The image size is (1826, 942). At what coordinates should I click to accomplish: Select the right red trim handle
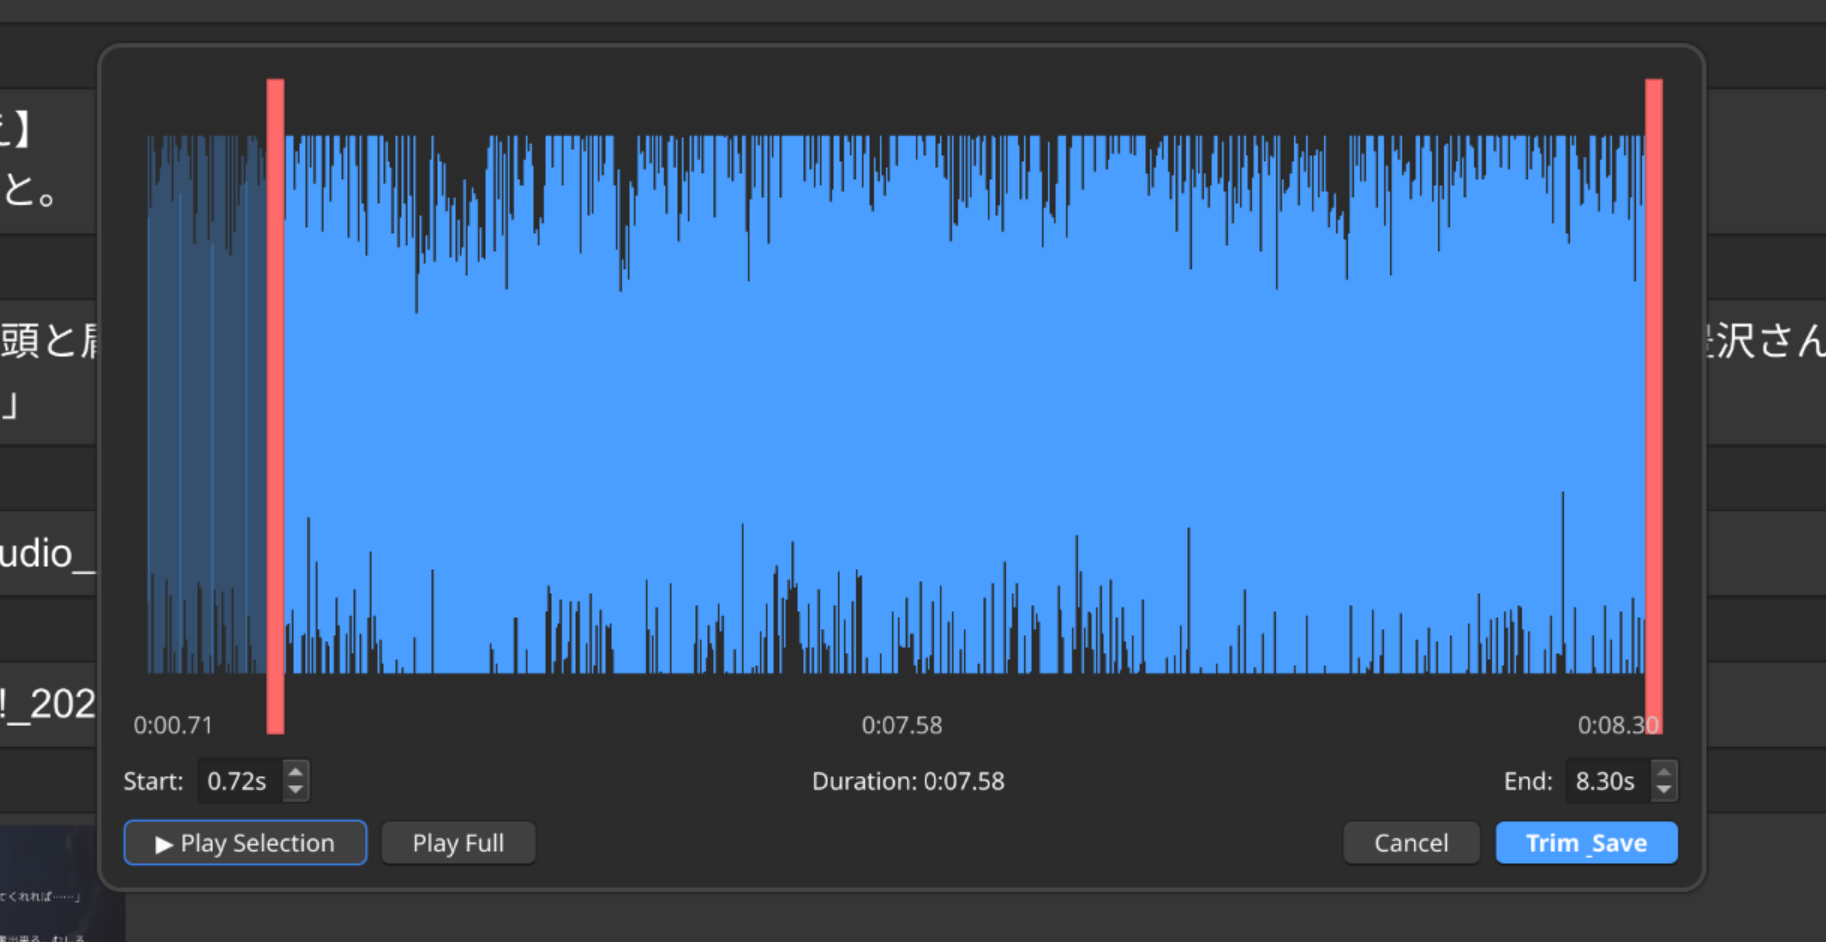1654,406
